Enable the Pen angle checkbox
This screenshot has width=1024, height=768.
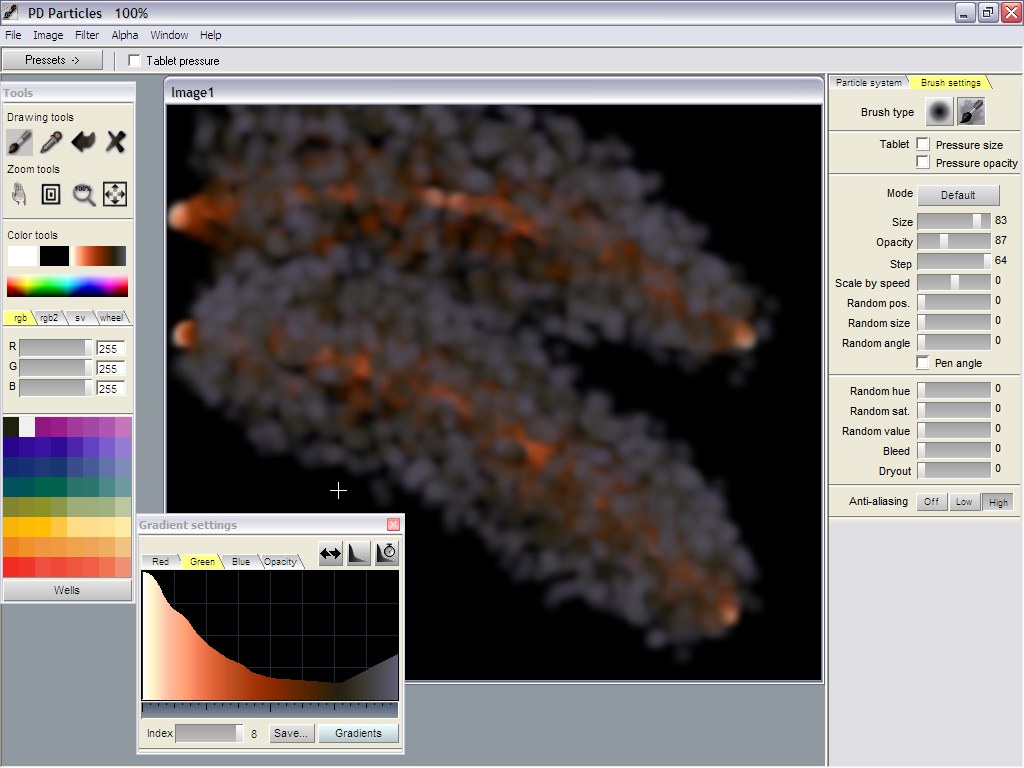tap(923, 363)
